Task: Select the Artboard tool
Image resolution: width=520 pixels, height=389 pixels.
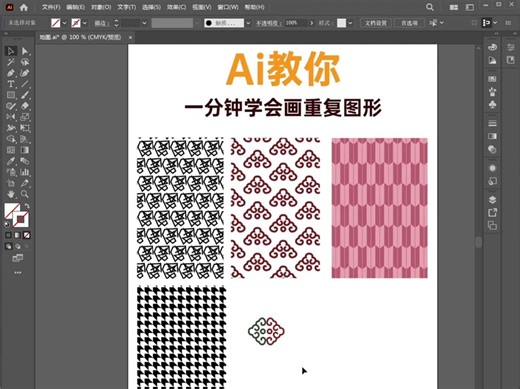Action: pyautogui.click(x=11, y=183)
